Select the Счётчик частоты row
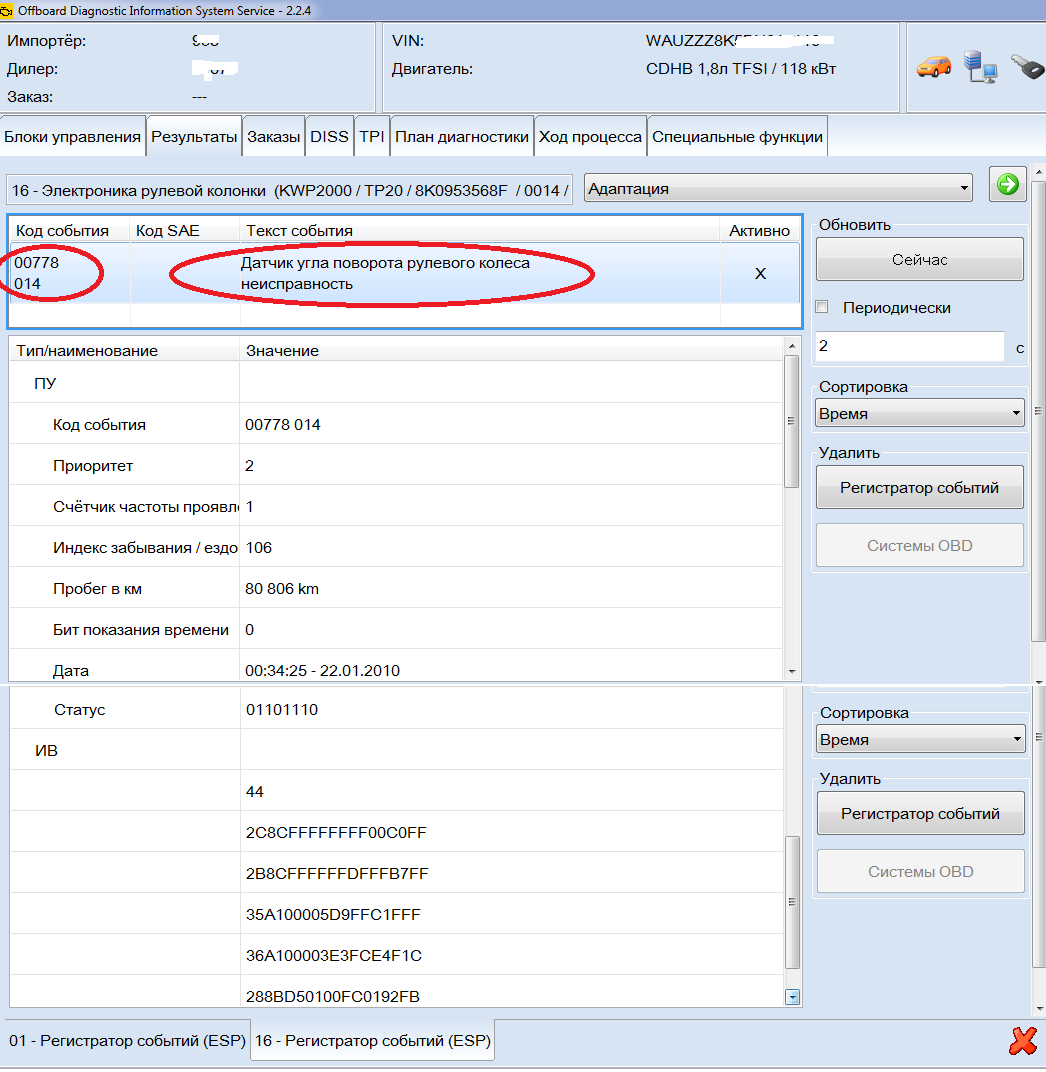The width and height of the screenshot is (1046, 1072). (x=397, y=507)
